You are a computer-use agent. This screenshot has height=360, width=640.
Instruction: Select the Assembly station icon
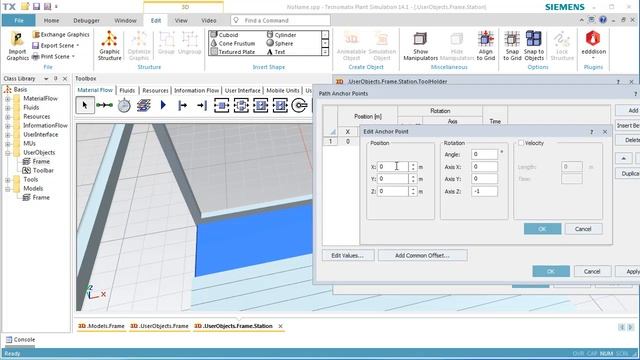point(261,105)
